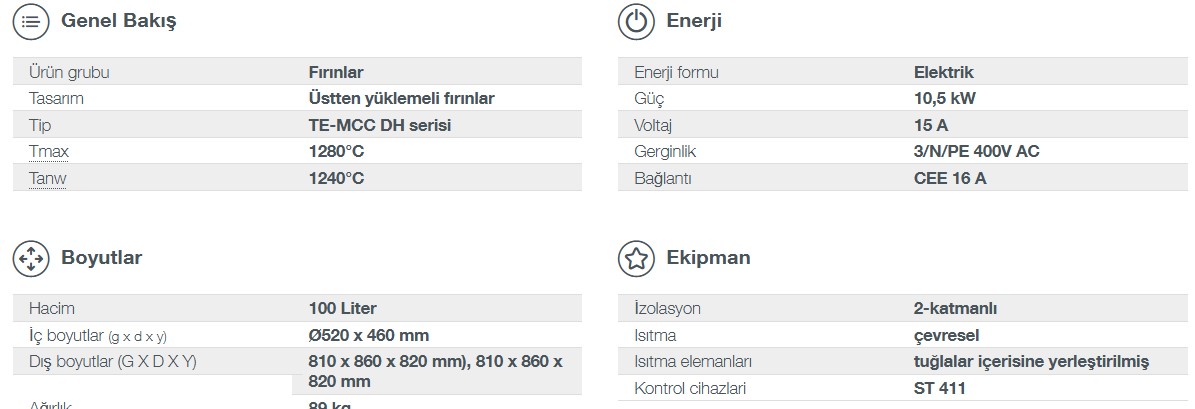The image size is (1195, 409).
Task: Click the Enerji power icon
Action: click(x=636, y=22)
